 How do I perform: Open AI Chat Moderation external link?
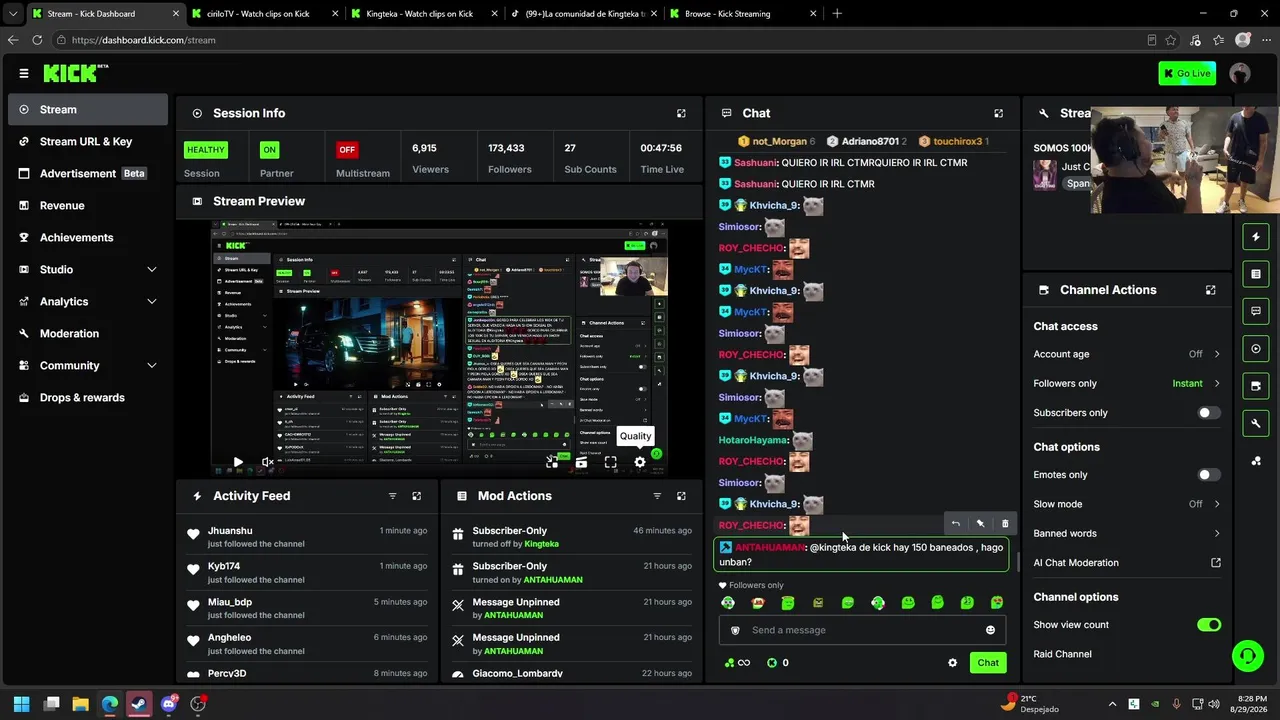pos(1216,563)
